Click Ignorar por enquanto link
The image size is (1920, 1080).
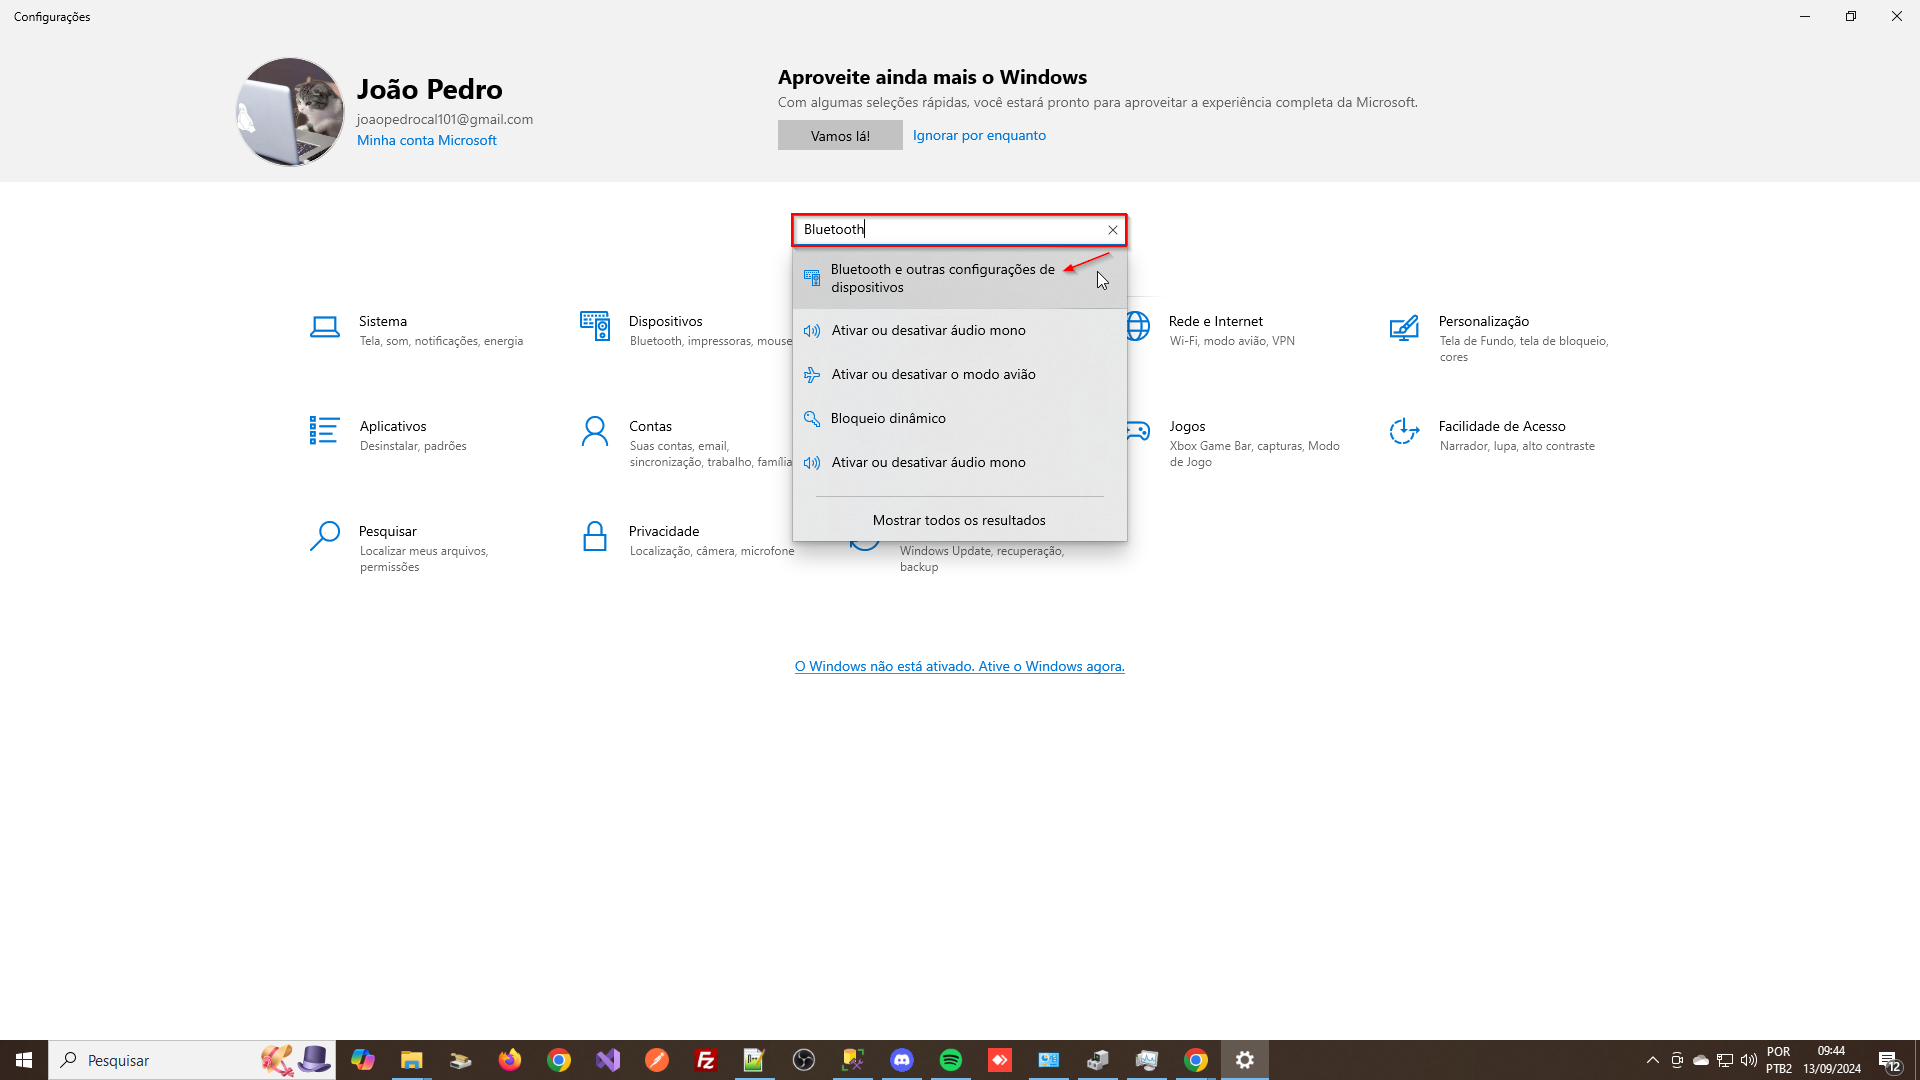979,135
